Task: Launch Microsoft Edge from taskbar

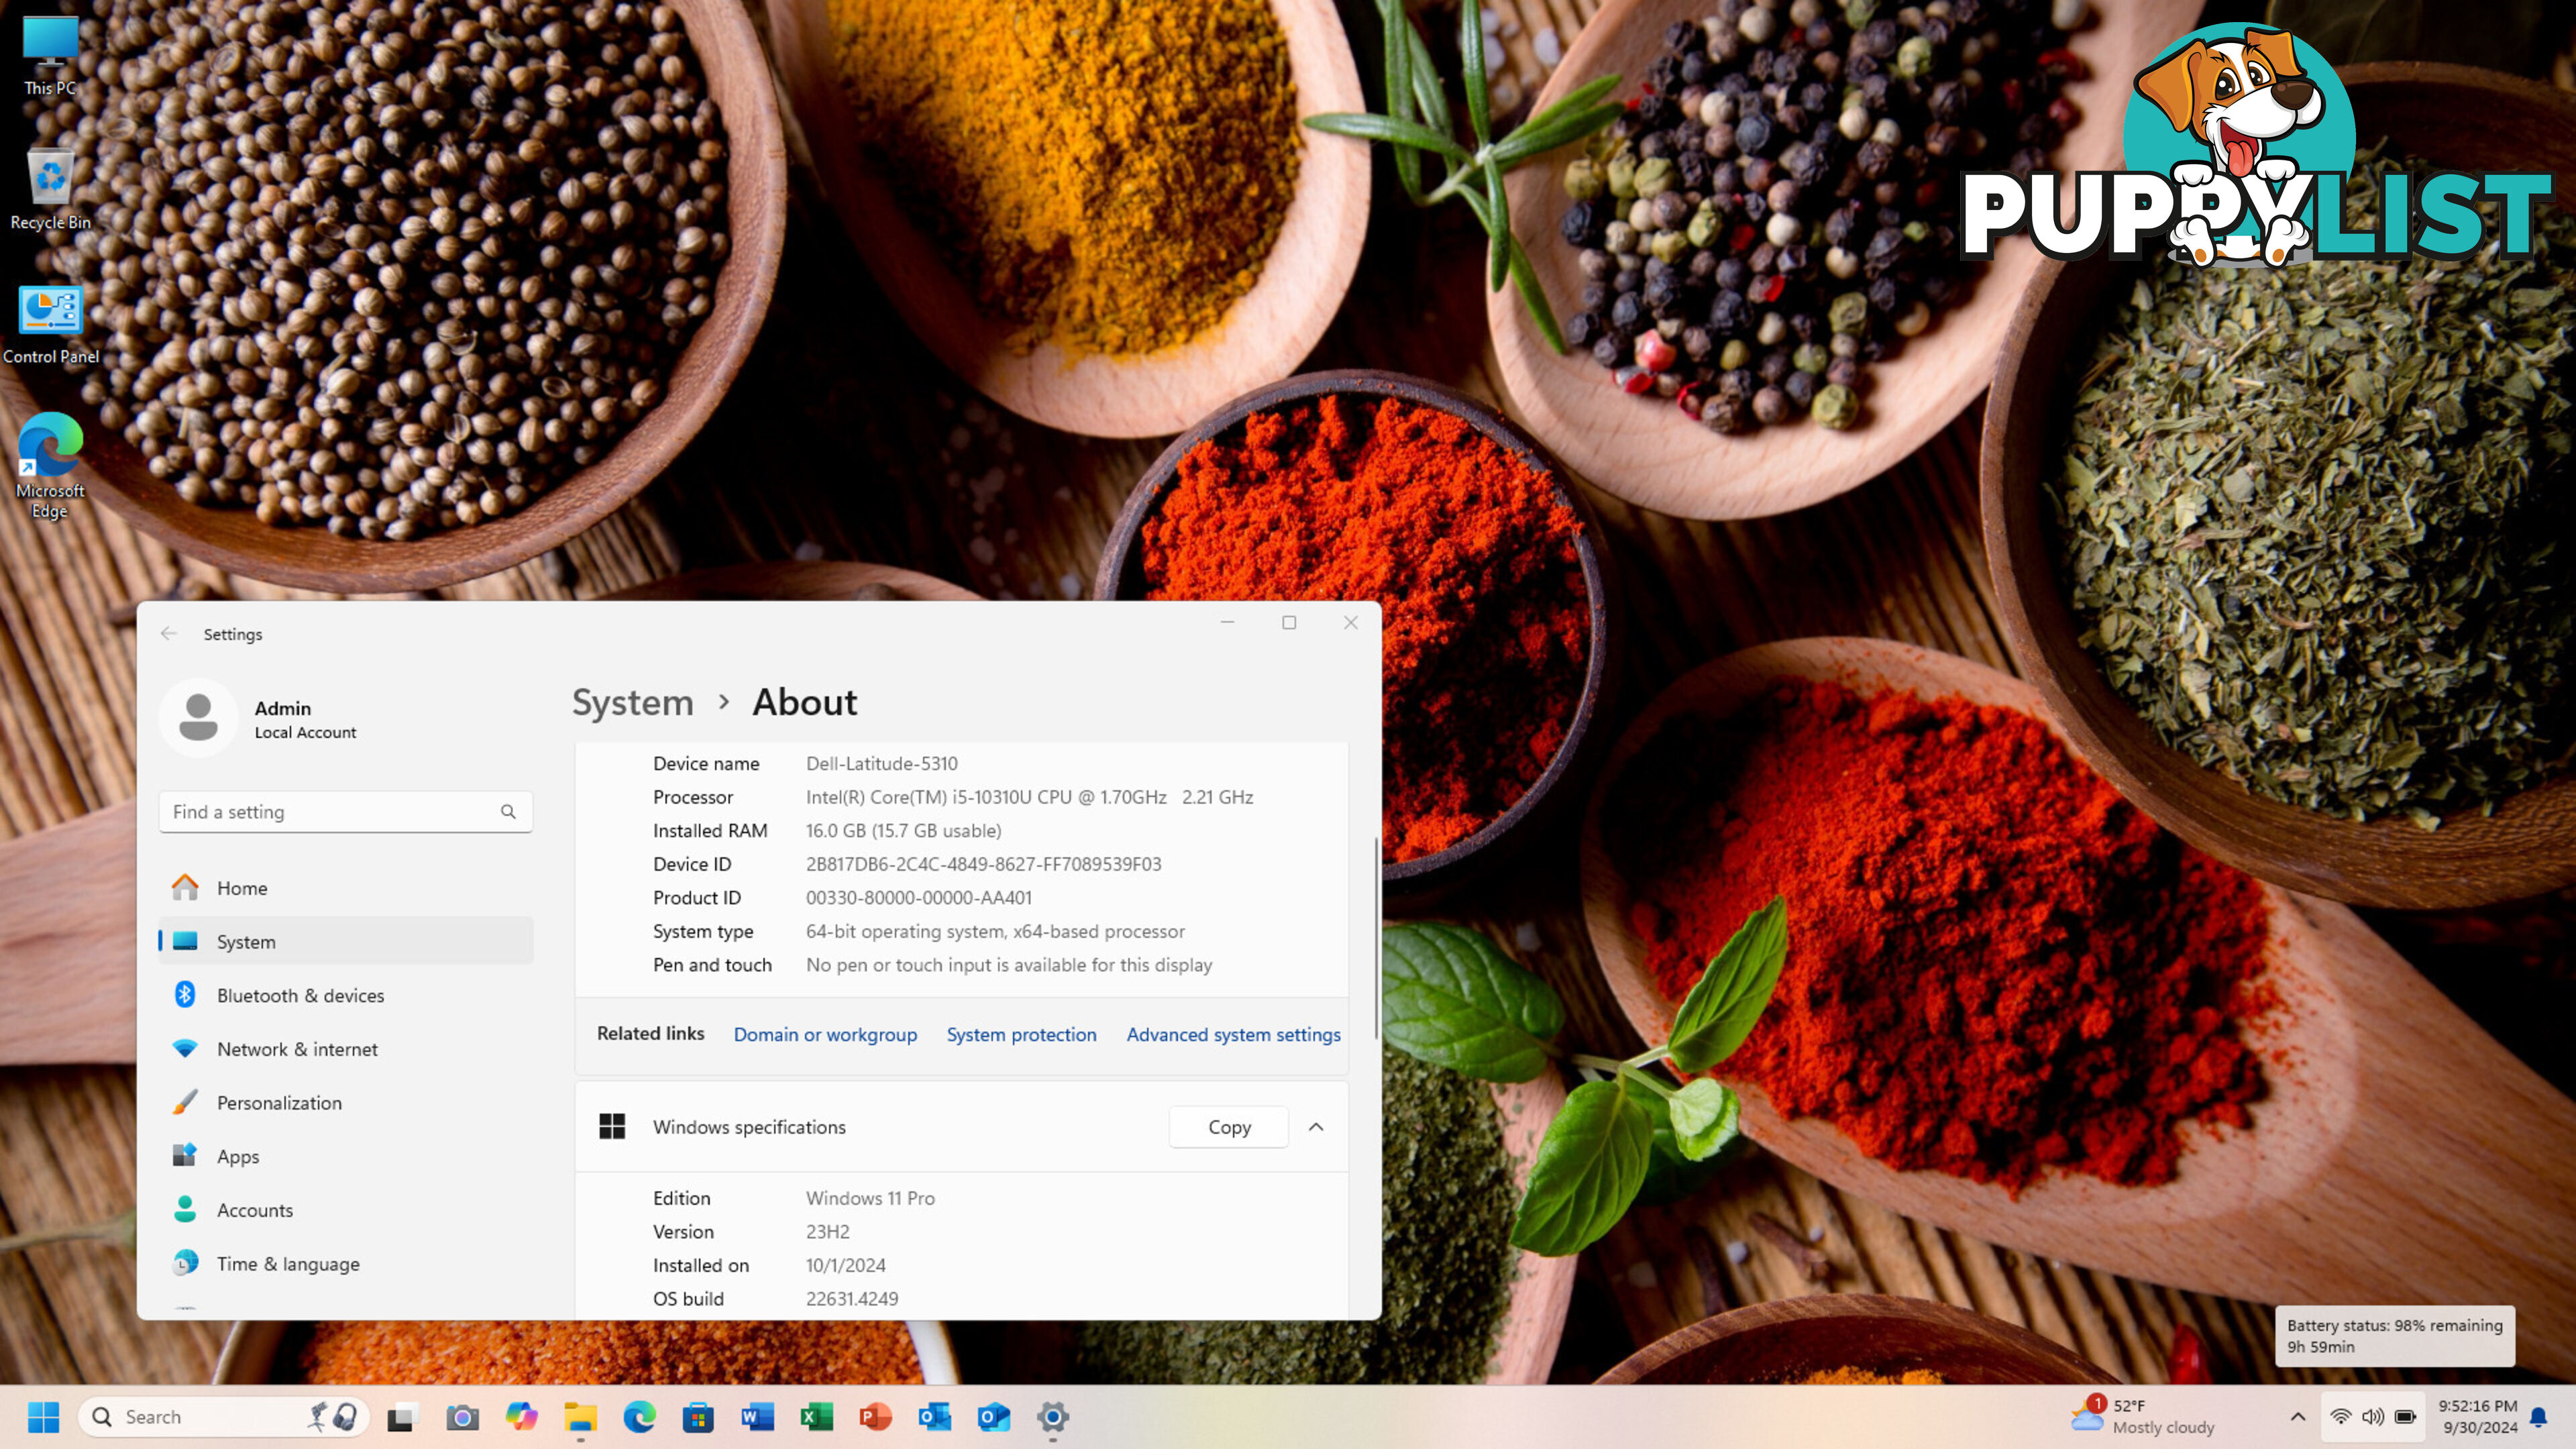Action: pos(639,1416)
